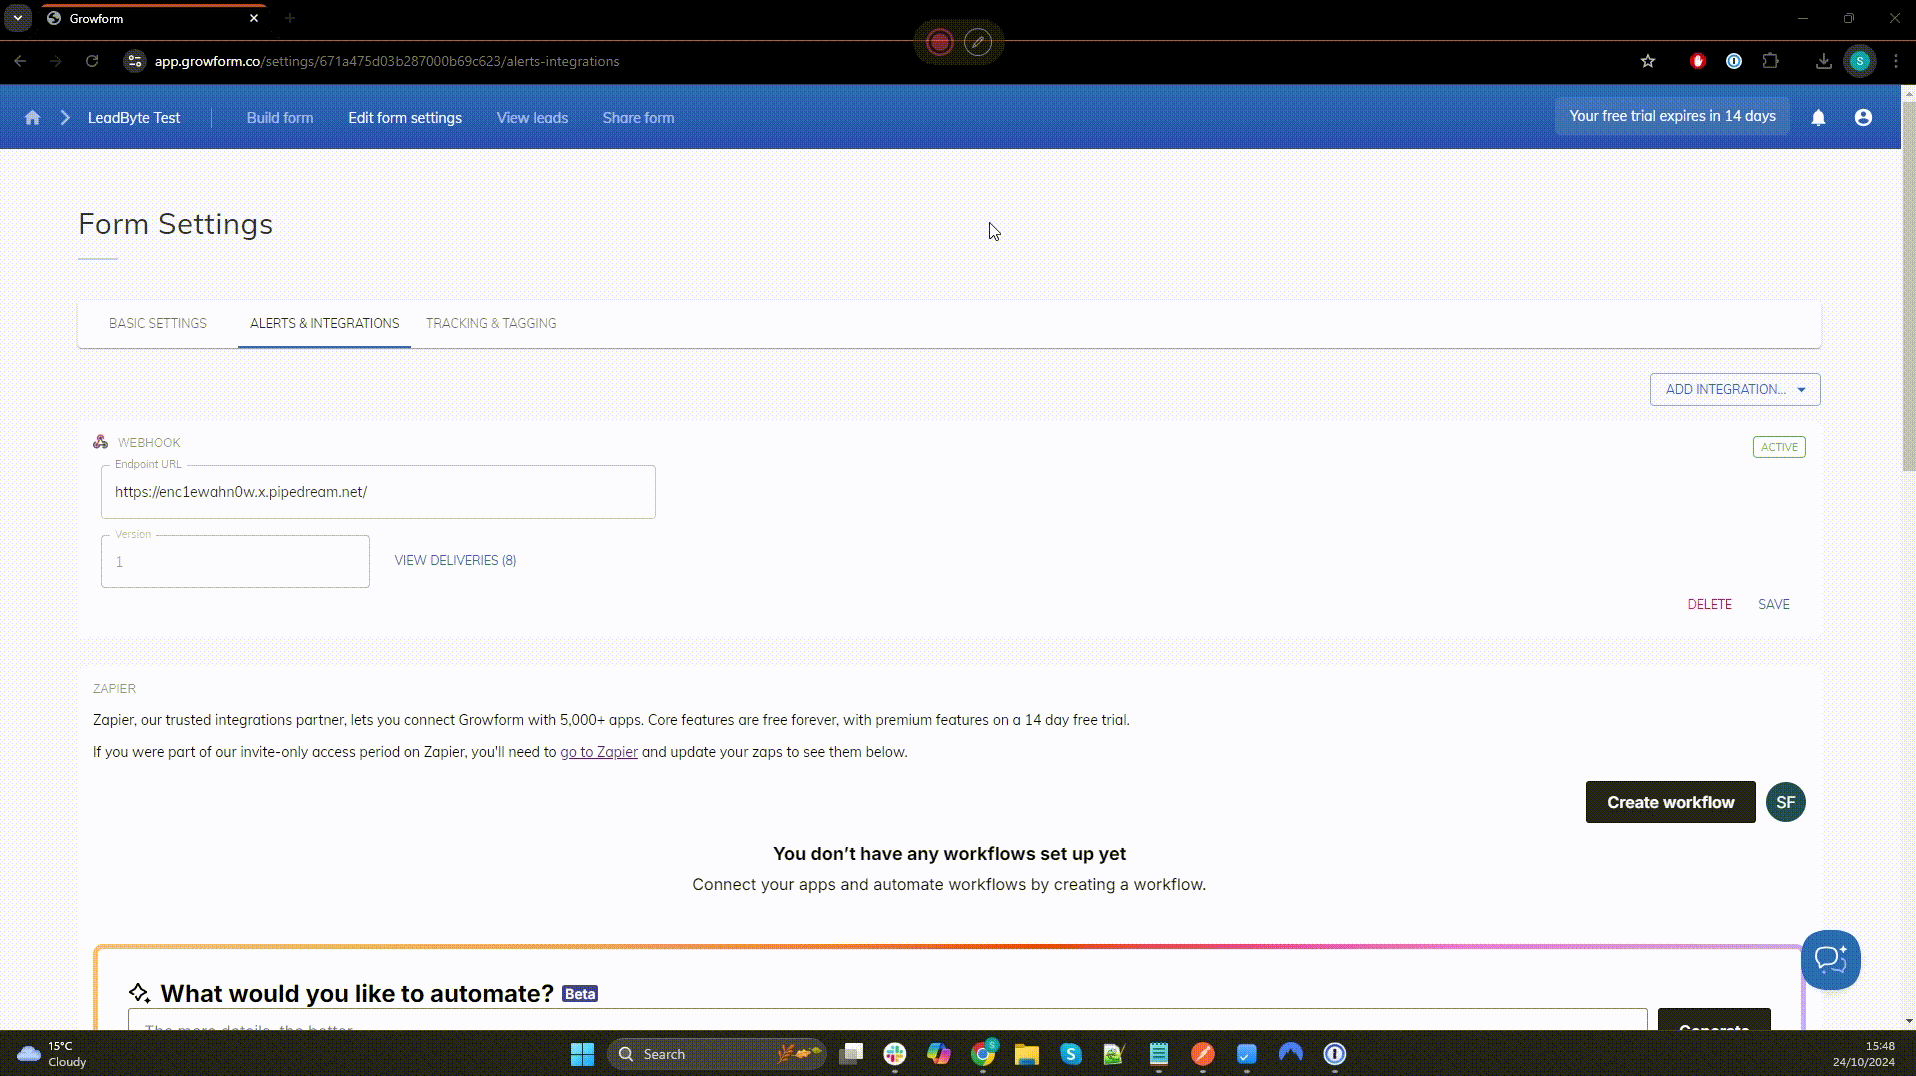The width and height of the screenshot is (1916, 1076).
Task: Click the red screen recording button
Action: point(939,42)
